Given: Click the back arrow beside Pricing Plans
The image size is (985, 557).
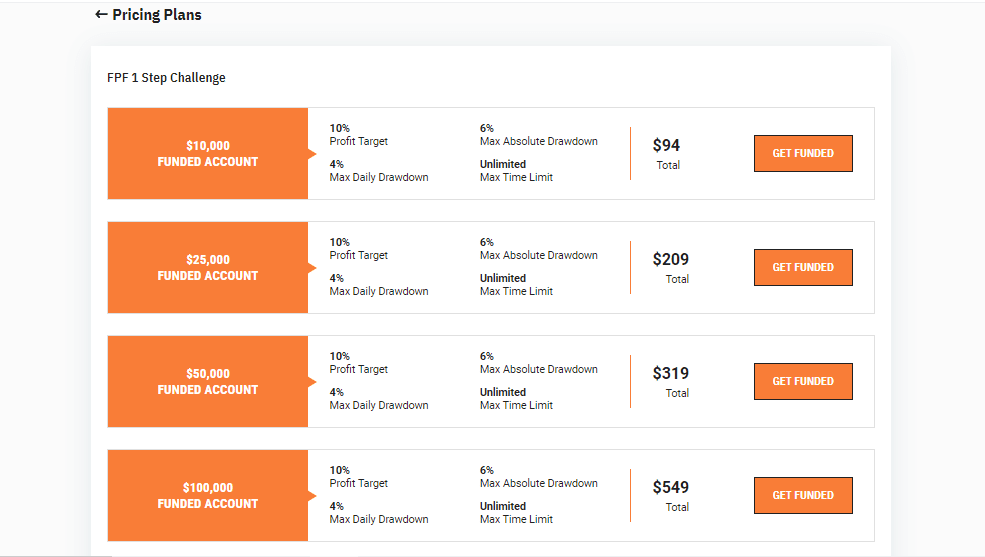Looking at the screenshot, I should [x=101, y=14].
